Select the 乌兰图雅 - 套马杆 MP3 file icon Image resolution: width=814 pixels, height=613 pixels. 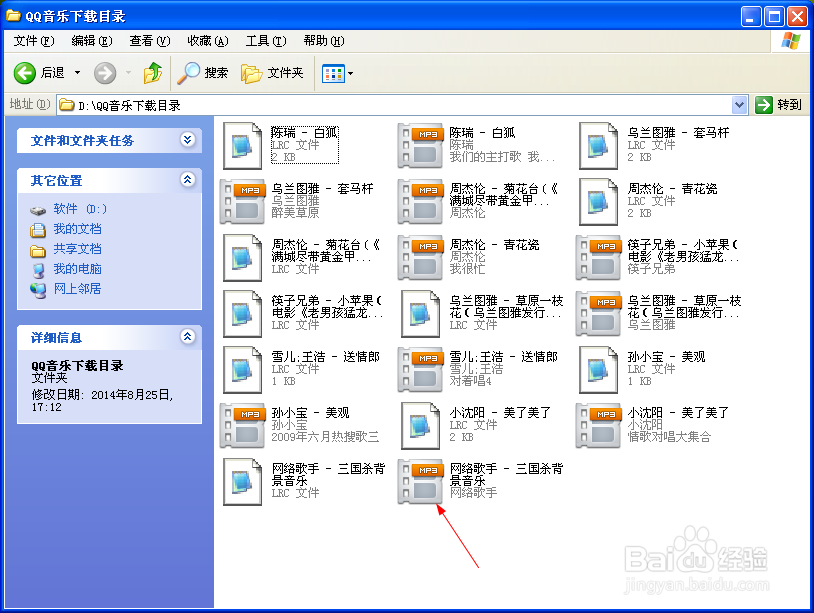242,202
